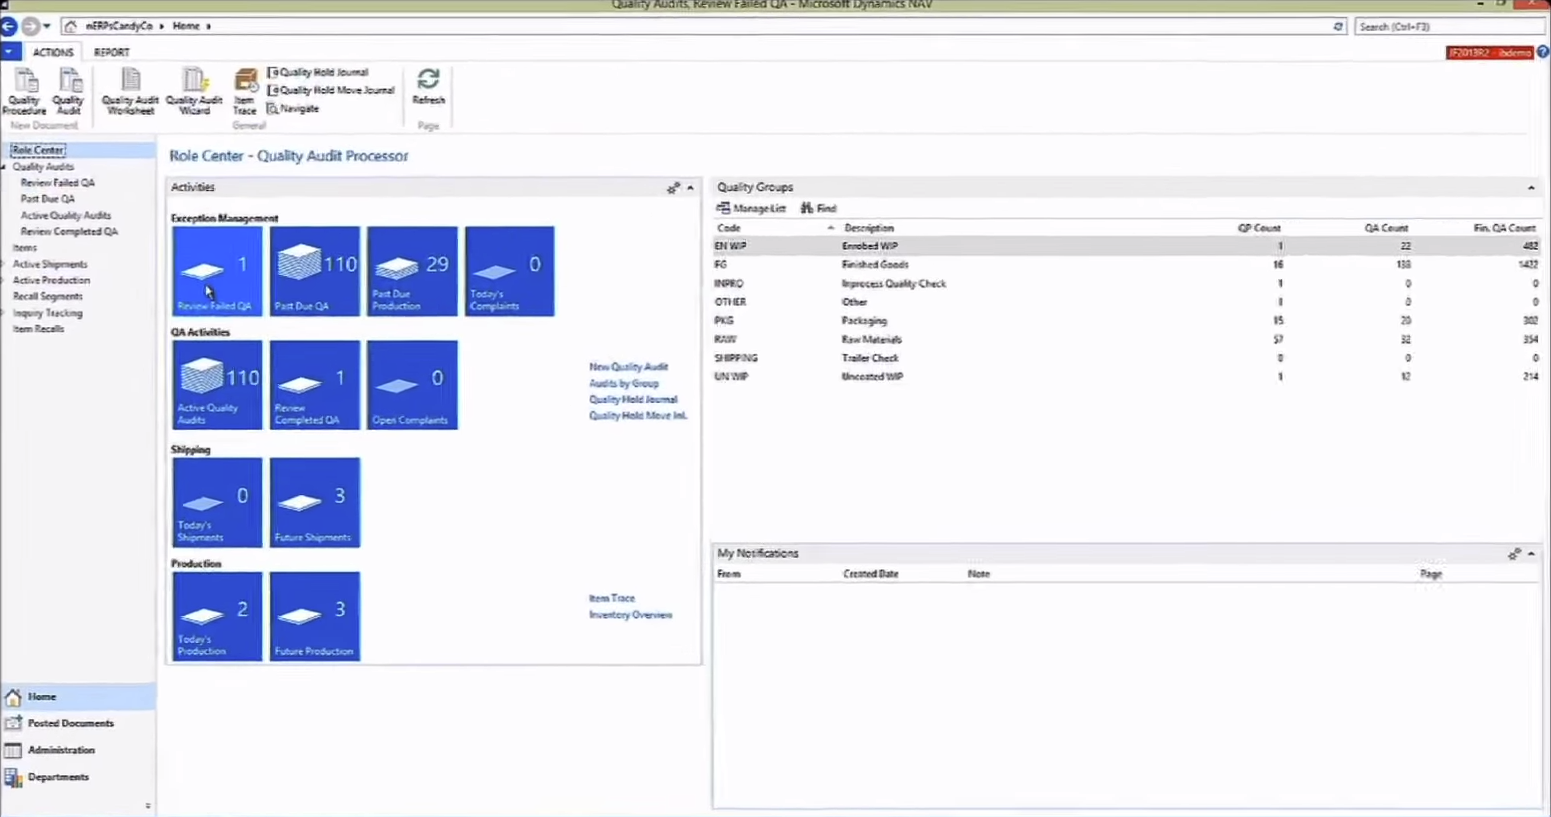Refresh the page
Screen dimensions: 1551x817
coord(428,87)
